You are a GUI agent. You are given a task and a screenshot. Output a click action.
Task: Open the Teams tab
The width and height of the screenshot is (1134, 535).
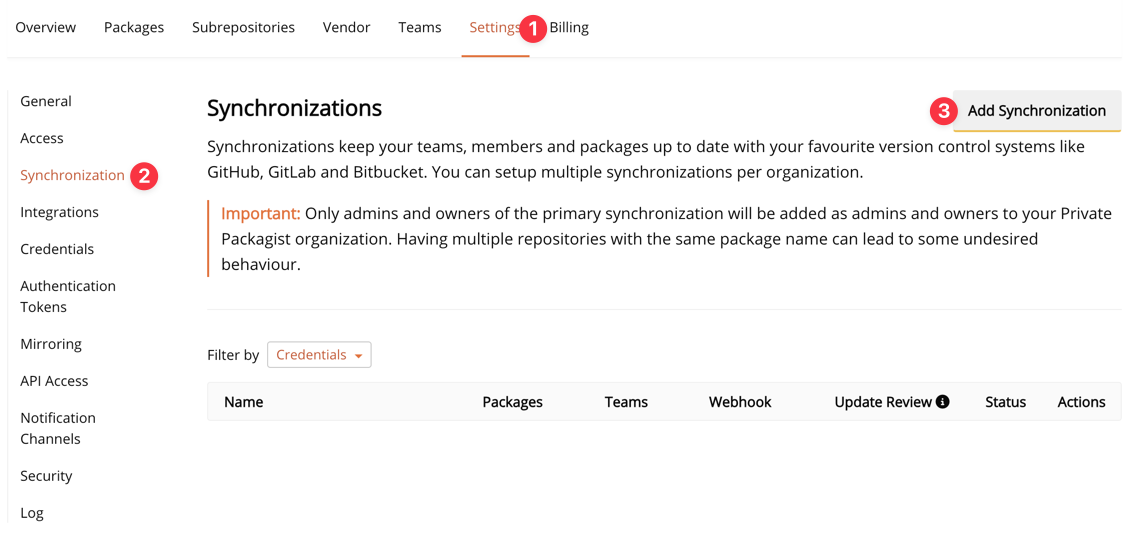pos(419,28)
